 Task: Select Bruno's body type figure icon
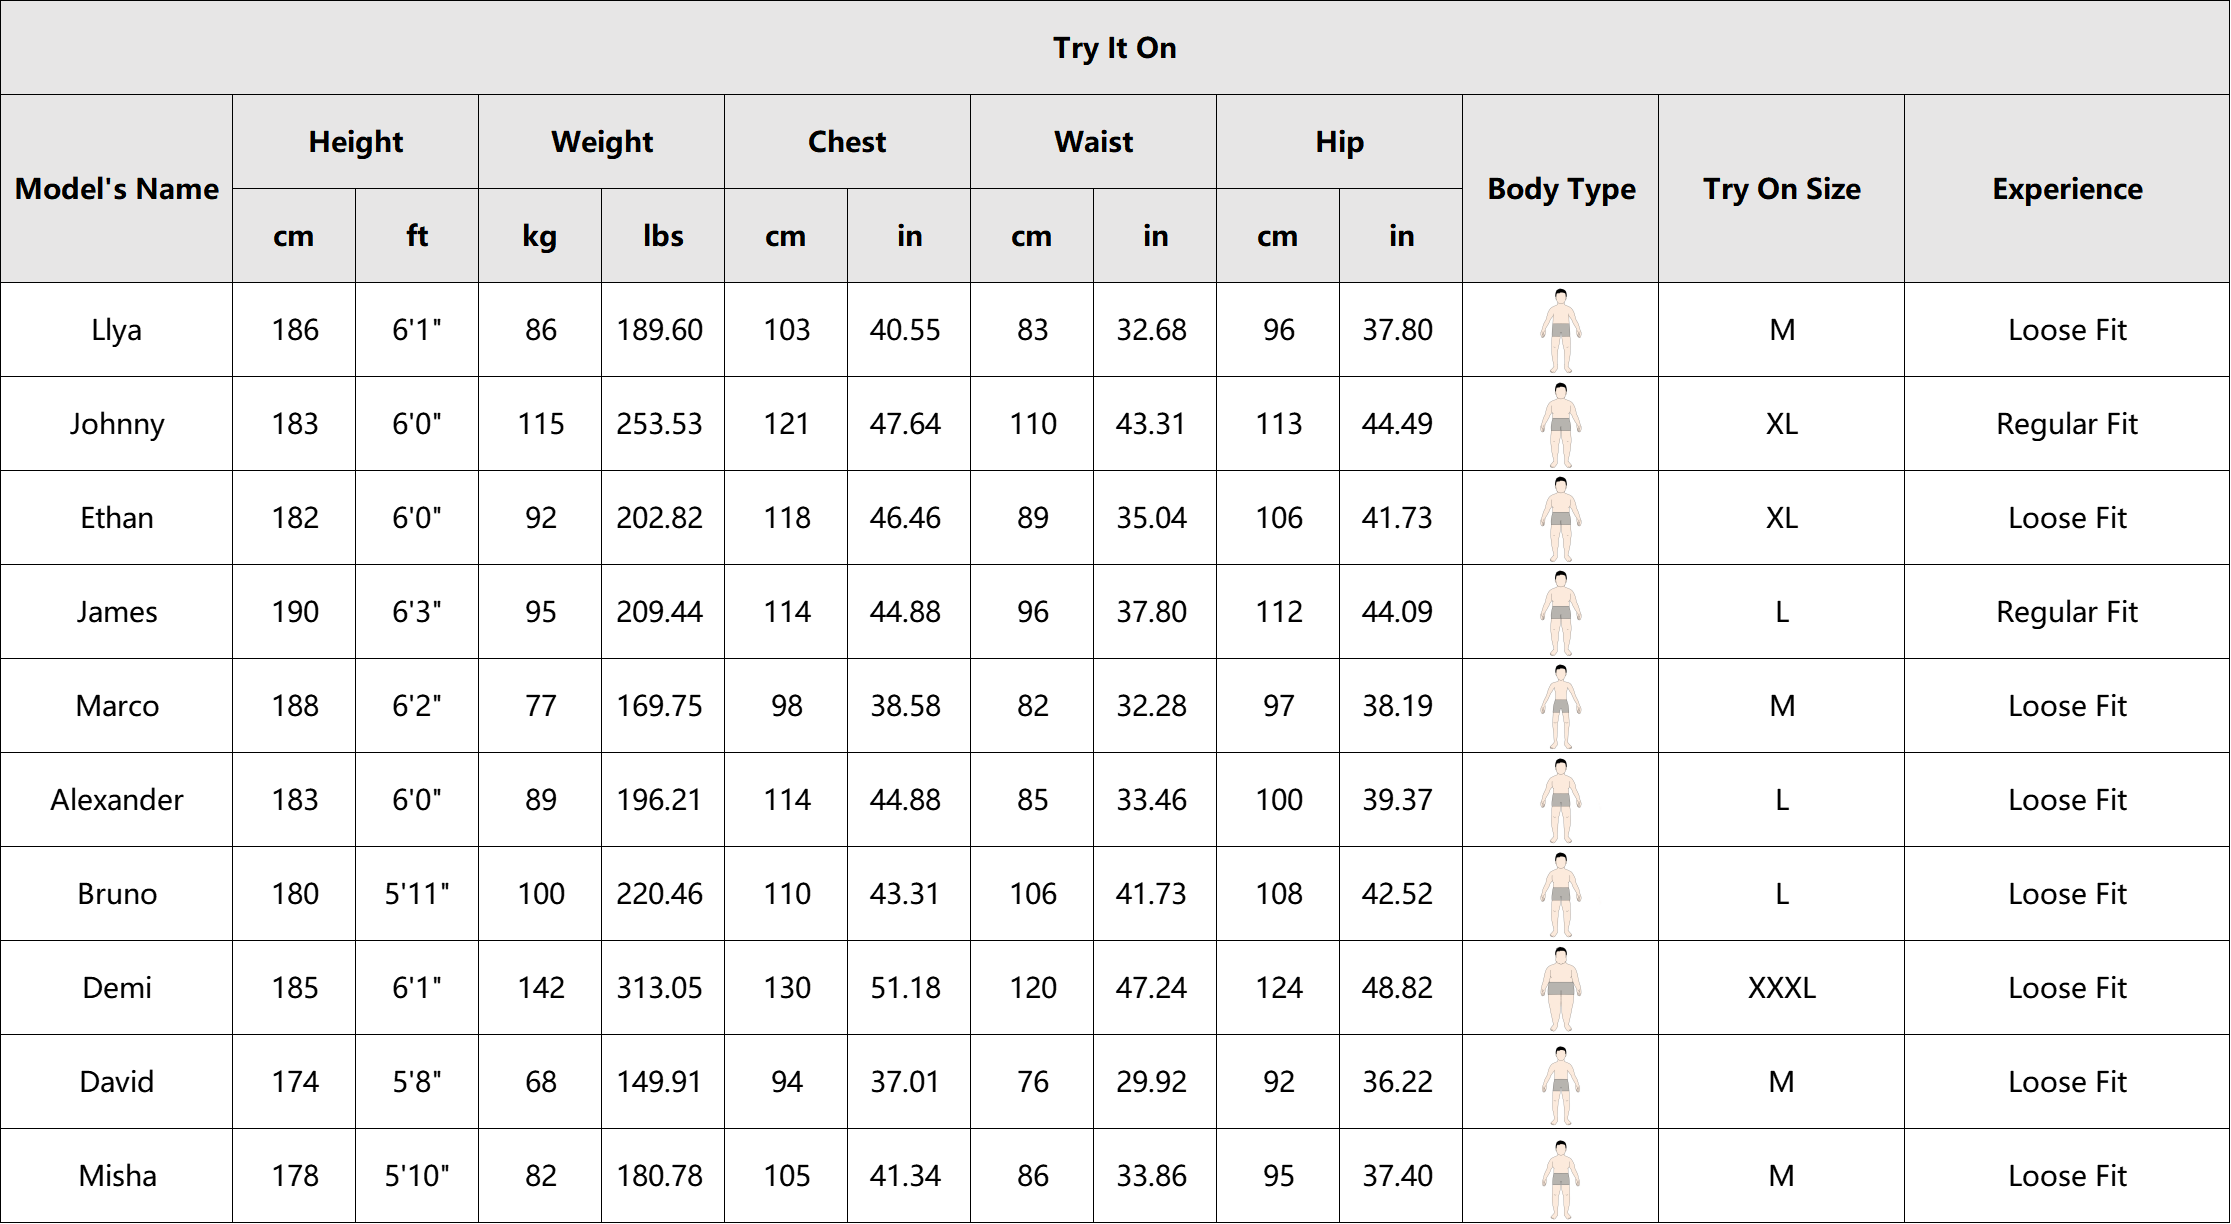click(x=1560, y=894)
